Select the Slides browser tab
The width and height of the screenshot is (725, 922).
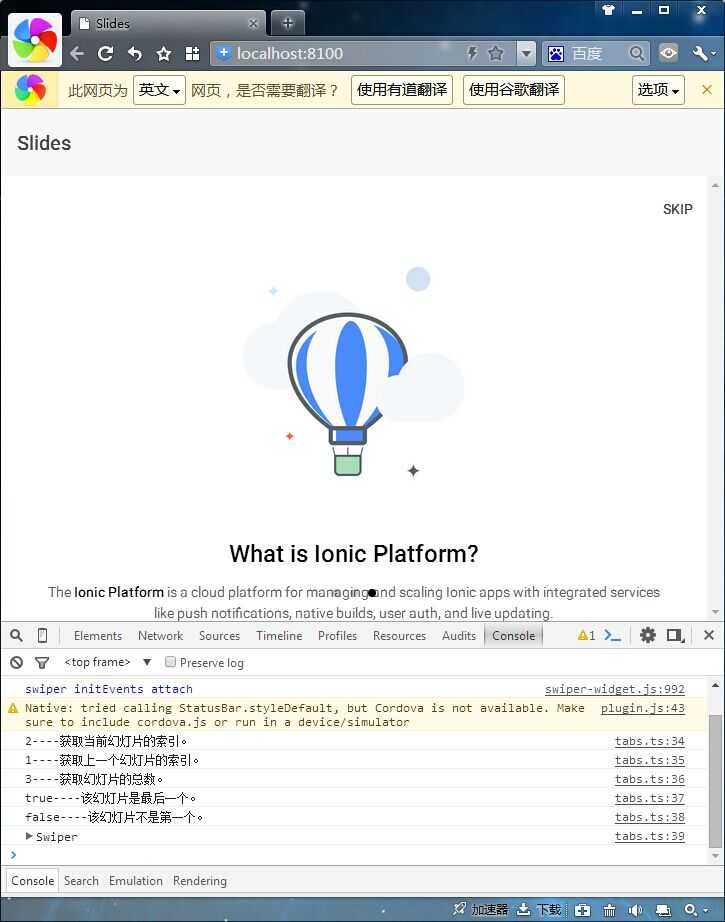point(168,24)
